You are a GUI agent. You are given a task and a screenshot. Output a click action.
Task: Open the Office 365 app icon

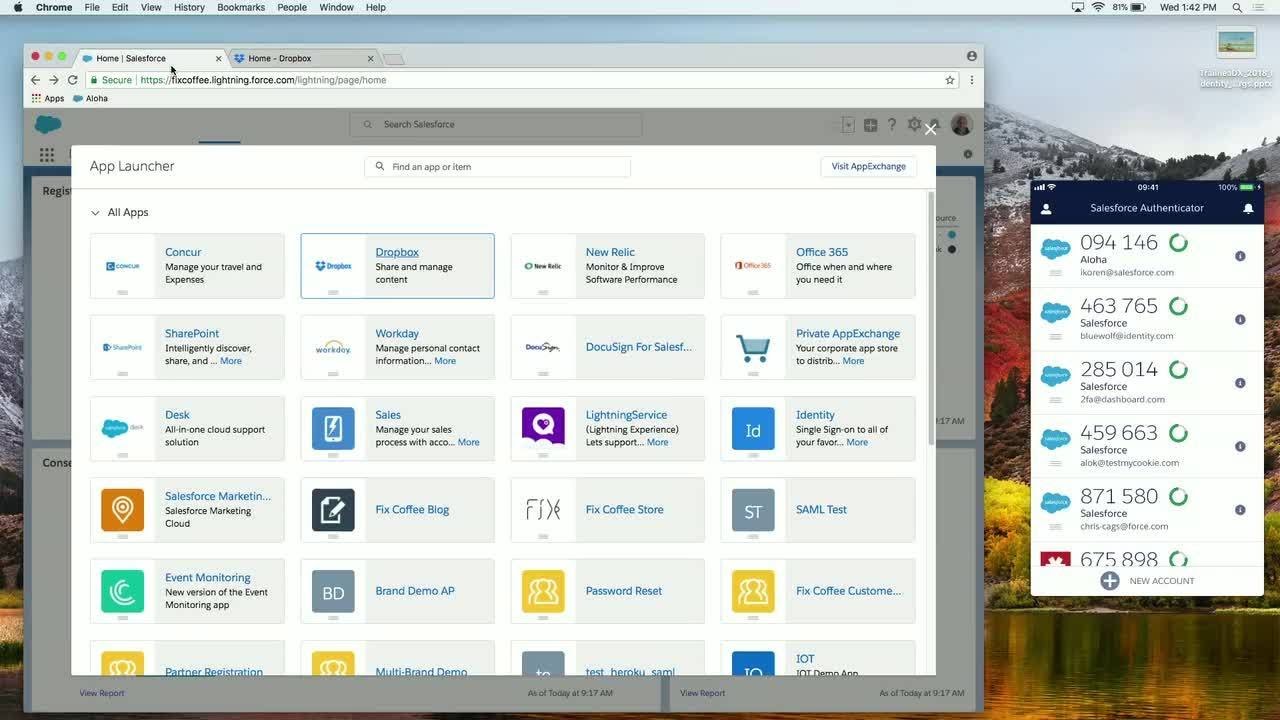coord(753,266)
